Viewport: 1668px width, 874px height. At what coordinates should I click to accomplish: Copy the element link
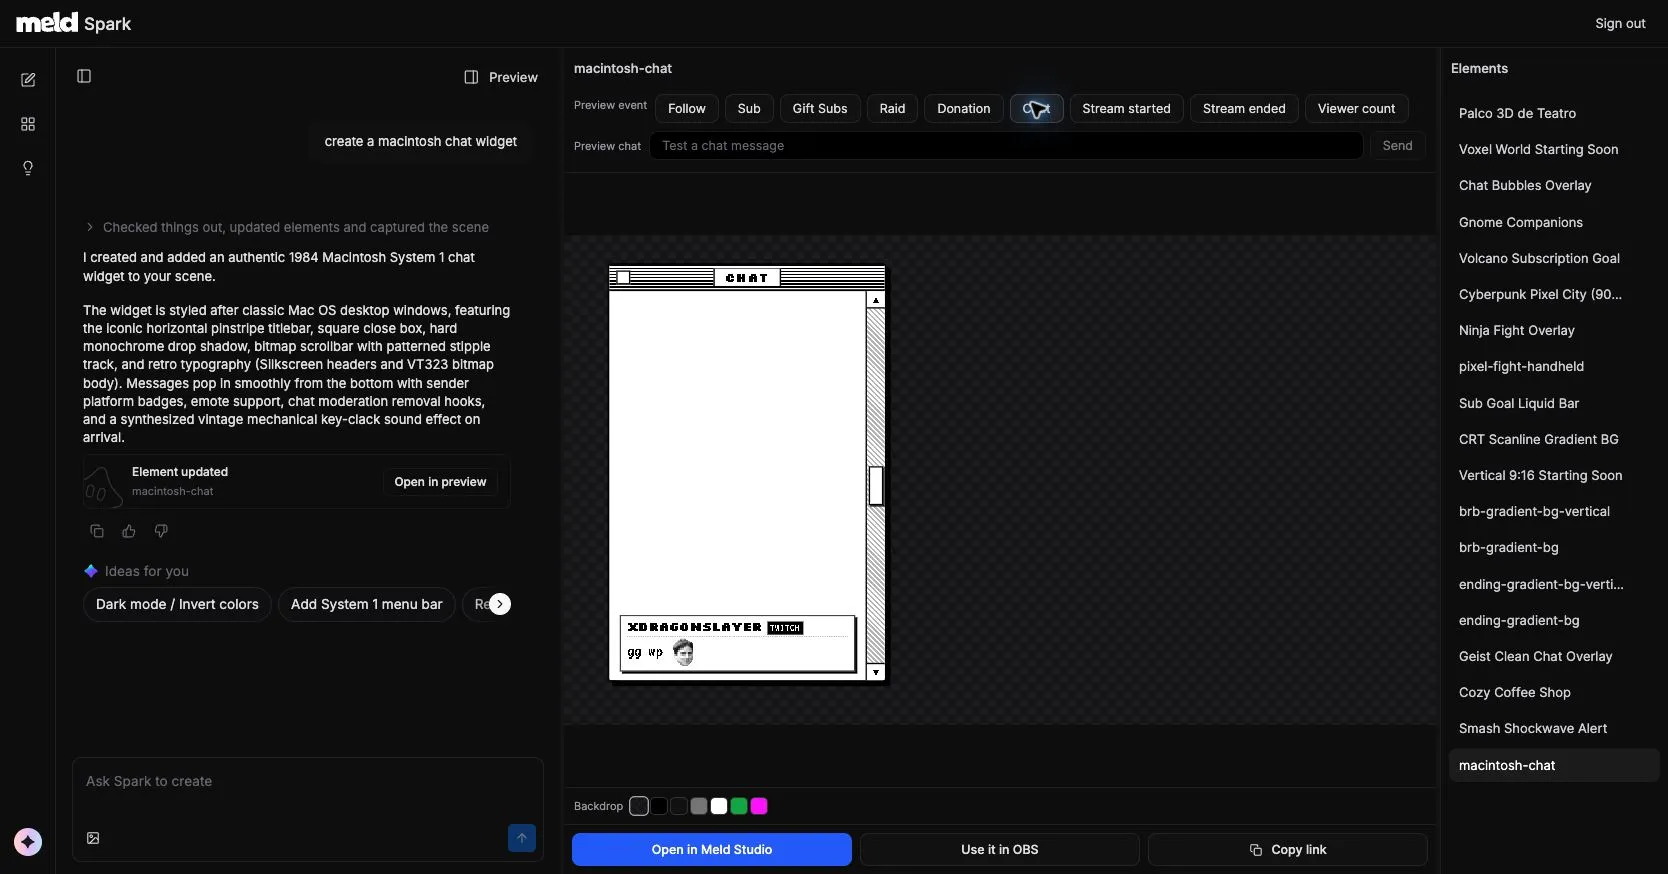tap(1288, 850)
